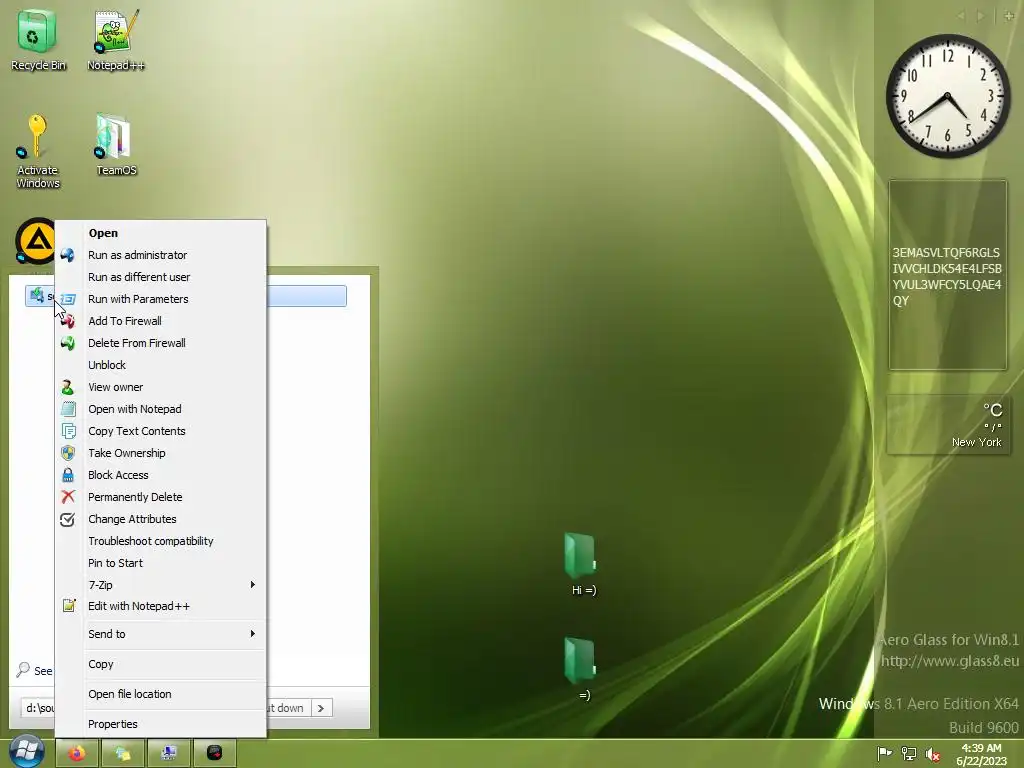Expand the 7-Zip submenu
The height and width of the screenshot is (768, 1024).
coord(161,585)
